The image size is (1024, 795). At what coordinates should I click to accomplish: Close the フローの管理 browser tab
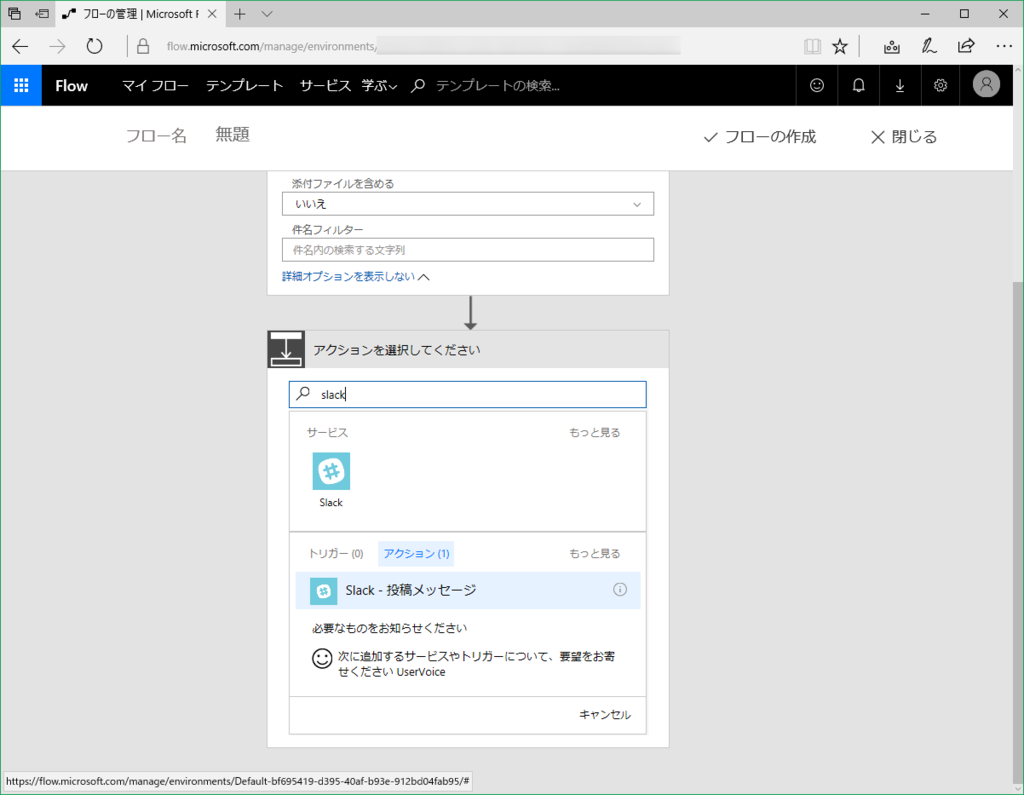click(212, 14)
